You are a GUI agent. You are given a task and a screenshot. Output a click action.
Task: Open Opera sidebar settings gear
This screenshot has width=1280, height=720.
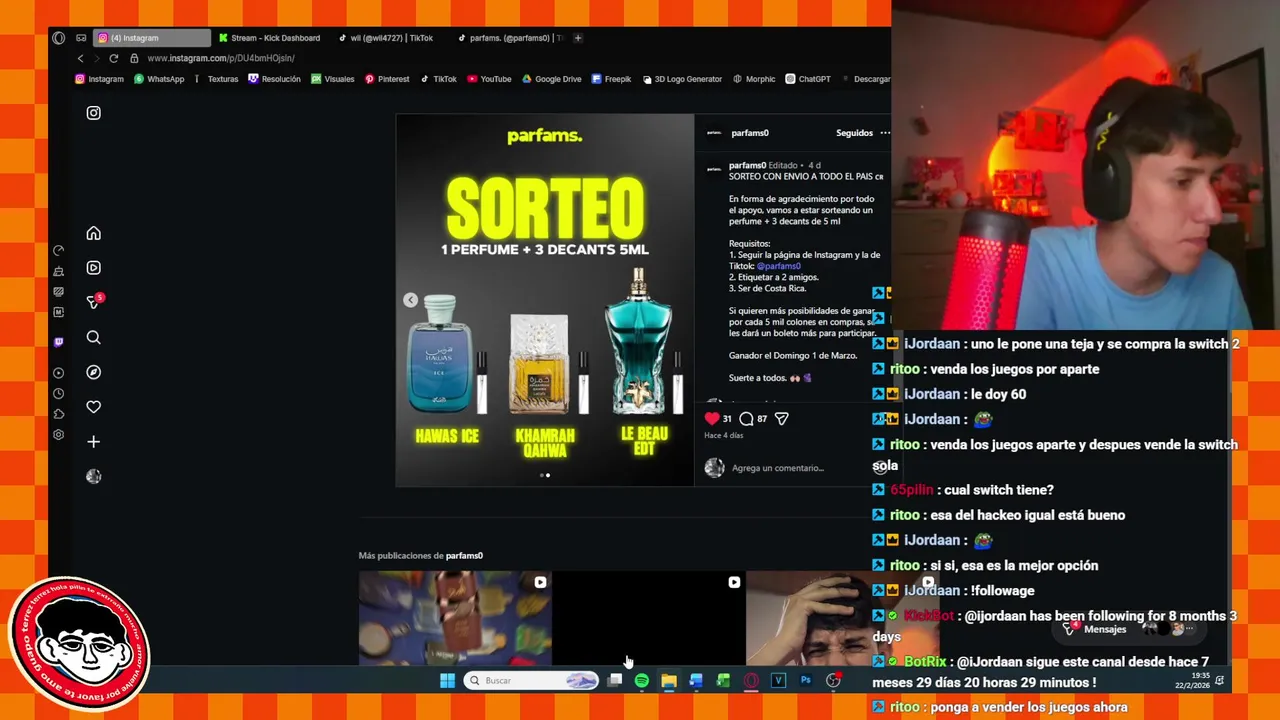58,435
